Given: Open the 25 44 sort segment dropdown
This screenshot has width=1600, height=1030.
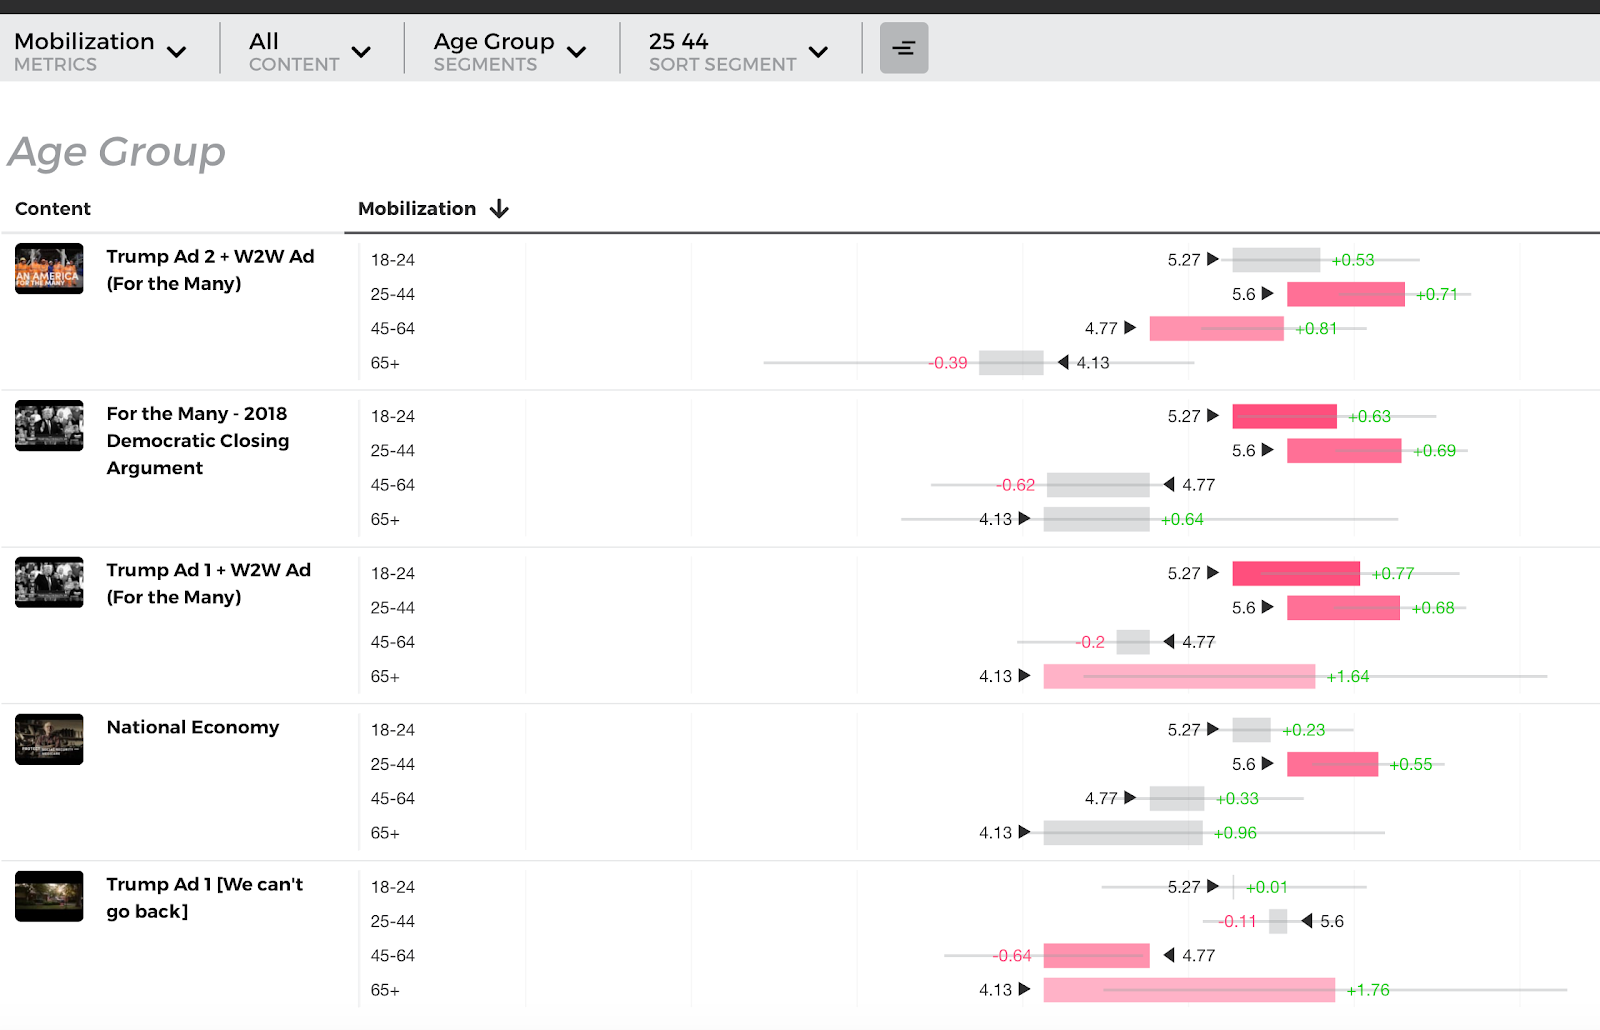Looking at the screenshot, I should click(x=738, y=50).
